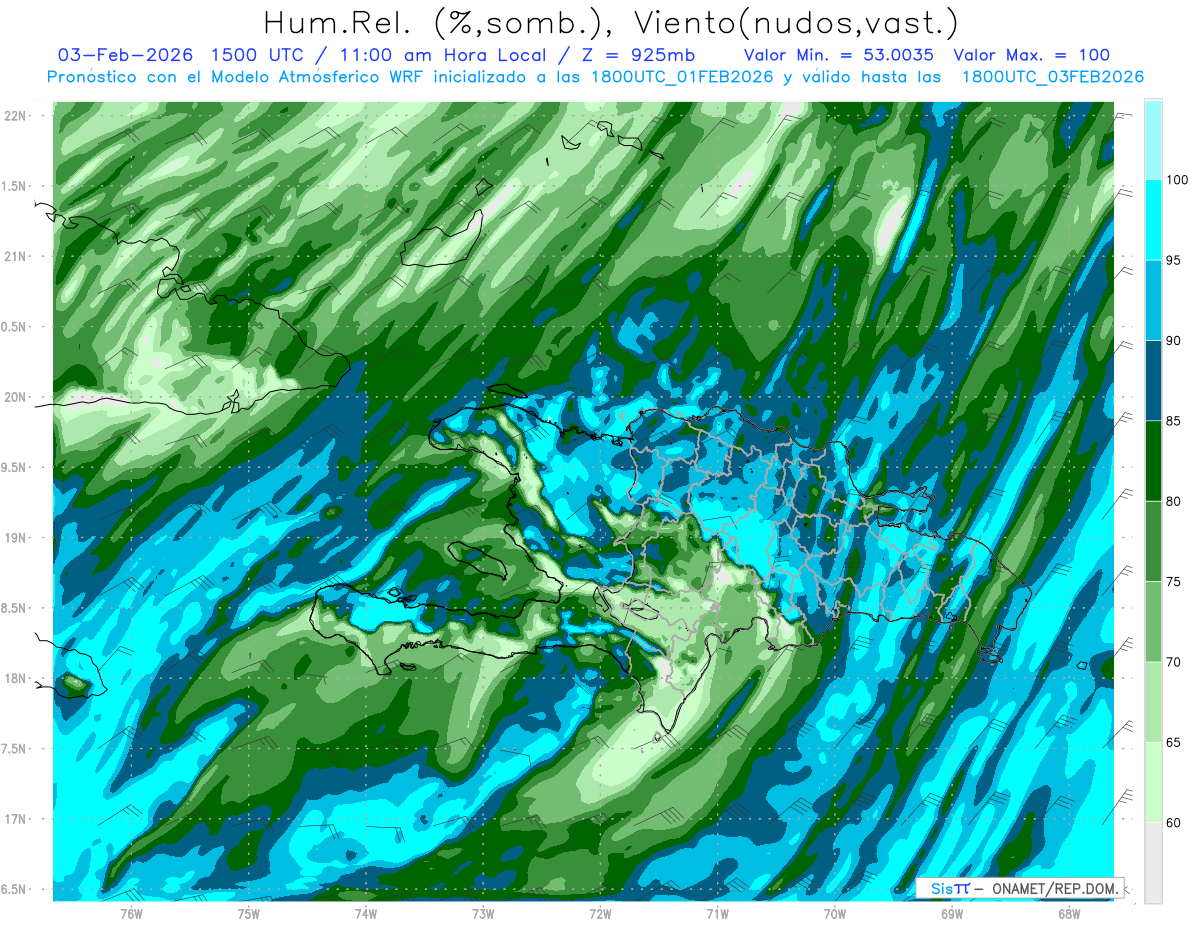Click the cyan 95–100 legend segment
1200x927 pixels.
coord(1153,220)
